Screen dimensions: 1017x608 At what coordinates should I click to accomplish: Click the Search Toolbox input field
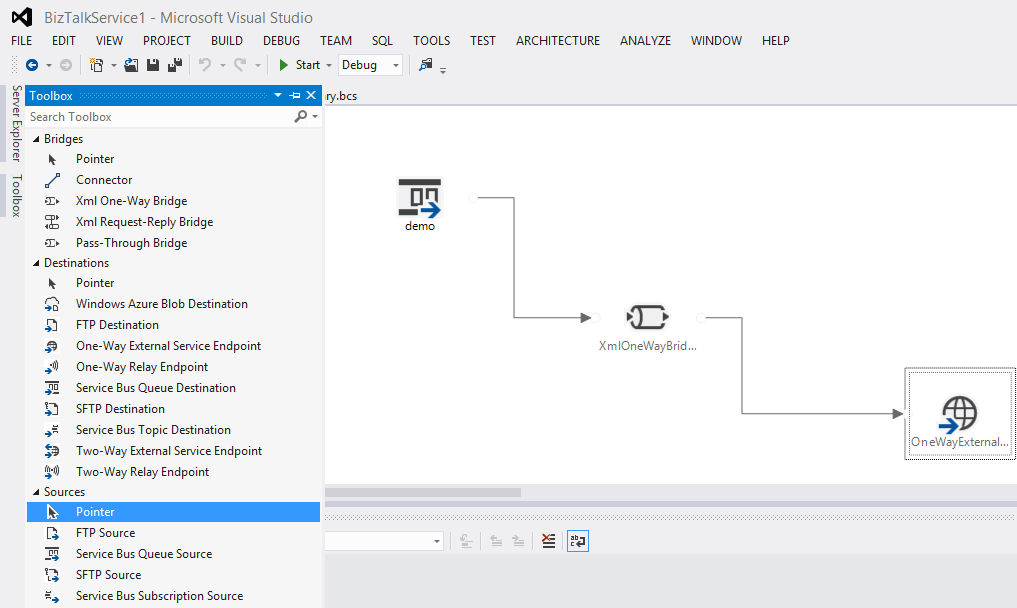[x=160, y=117]
